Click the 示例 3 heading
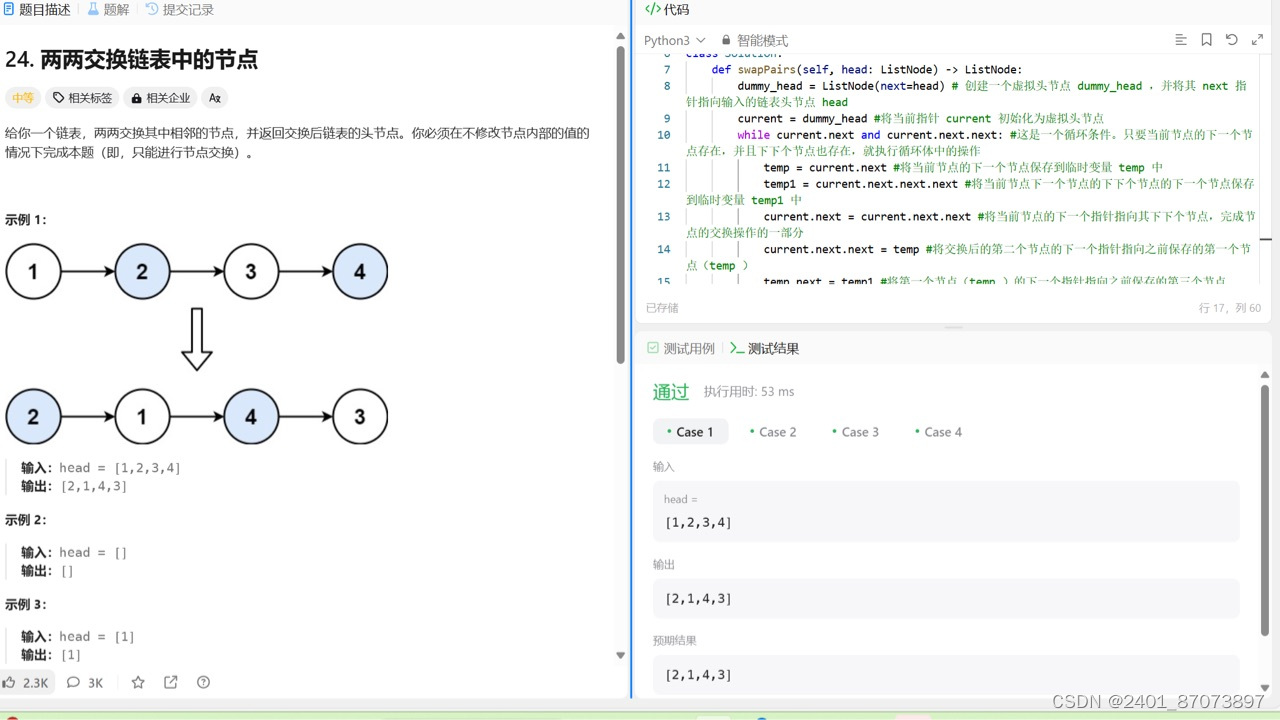Image resolution: width=1280 pixels, height=720 pixels. pyautogui.click(x=26, y=605)
